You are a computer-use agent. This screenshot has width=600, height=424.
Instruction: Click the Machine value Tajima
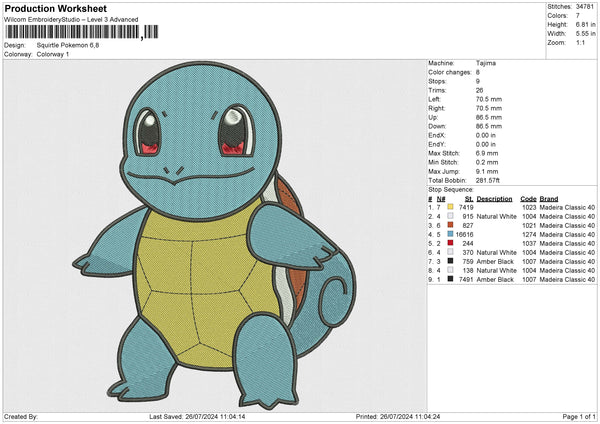488,63
